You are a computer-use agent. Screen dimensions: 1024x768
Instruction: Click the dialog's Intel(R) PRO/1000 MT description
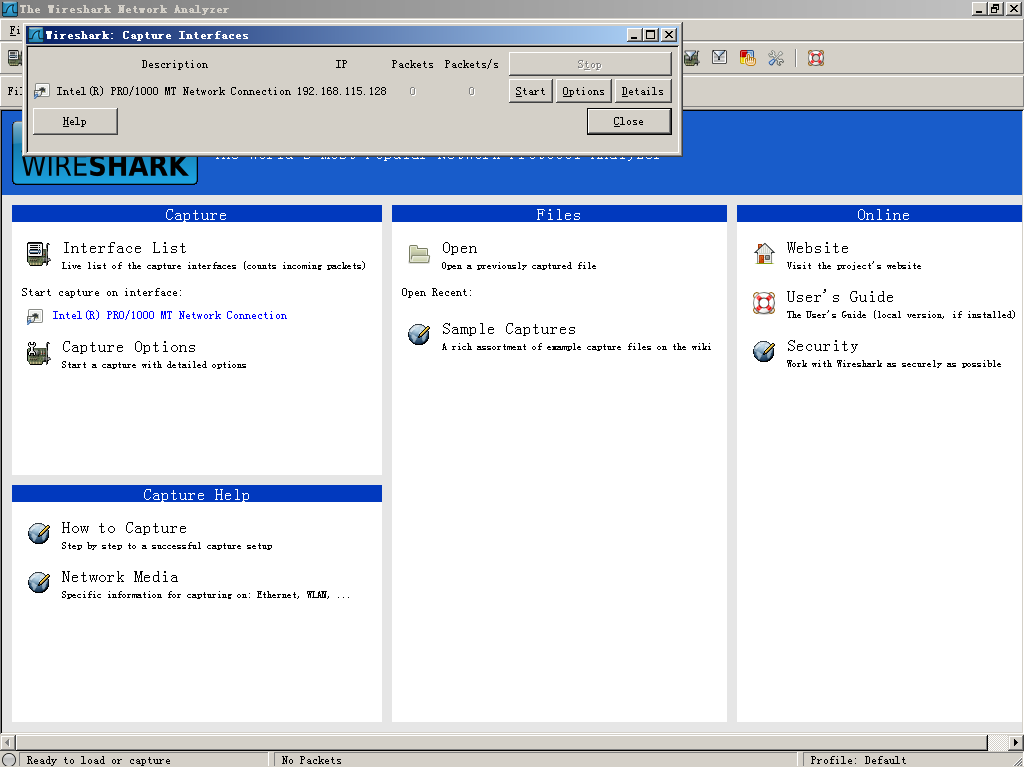[174, 91]
